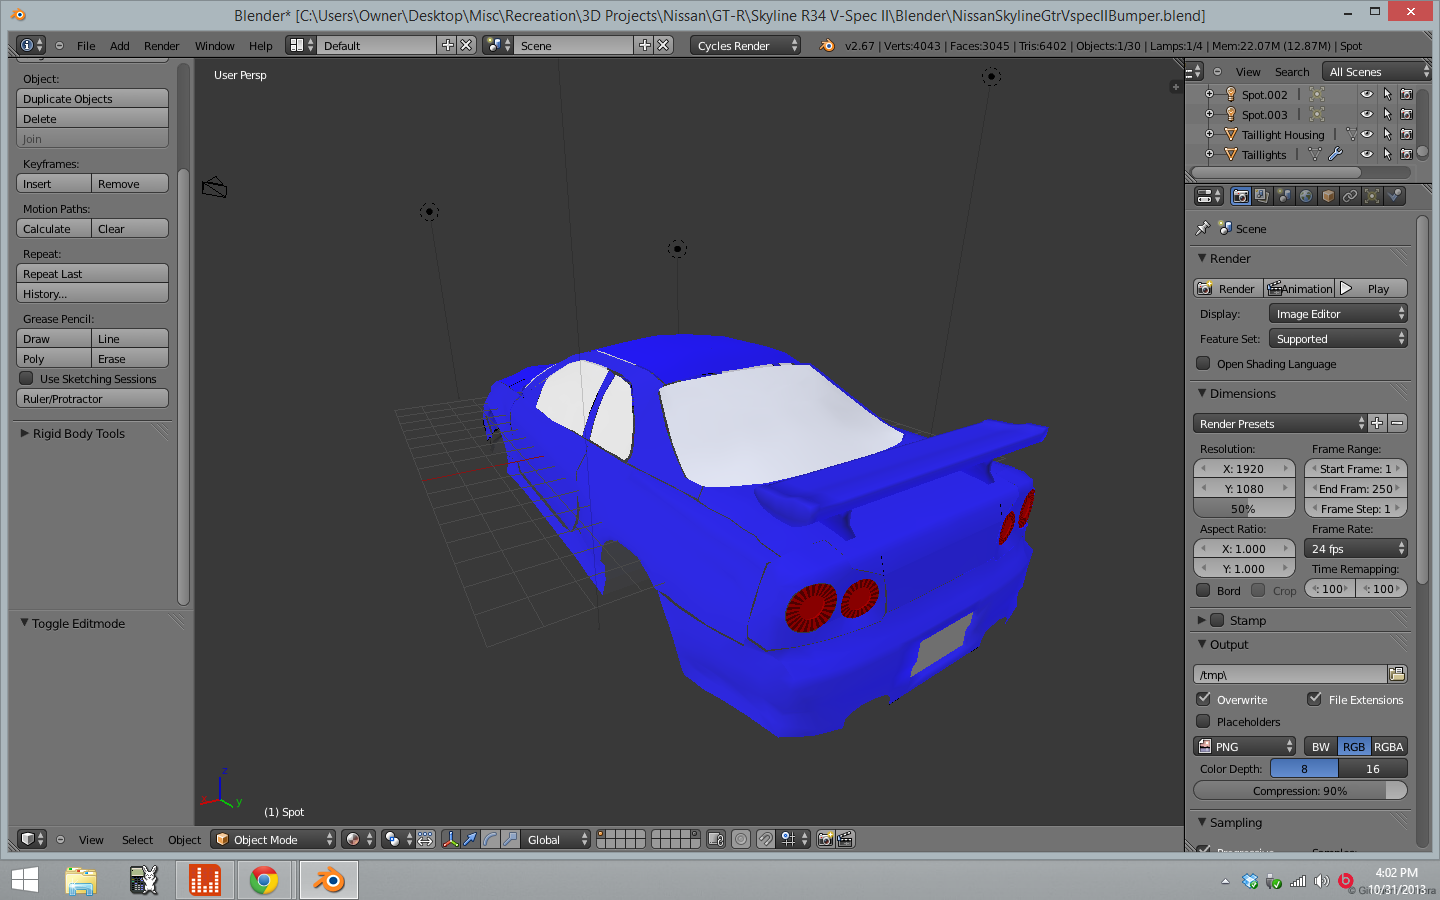Open the PNG file format dropdown

pos(1244,746)
